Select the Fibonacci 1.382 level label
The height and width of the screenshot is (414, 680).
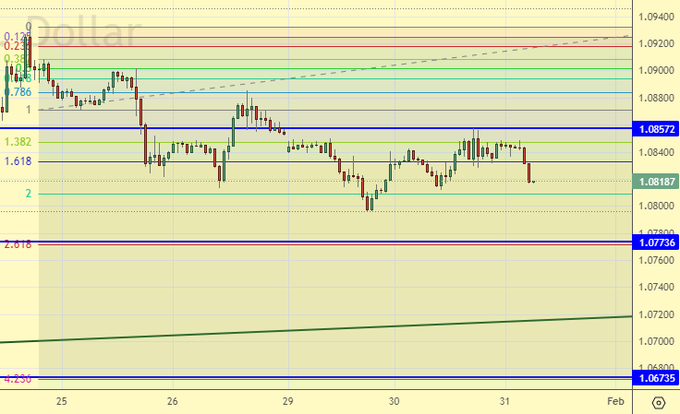pyautogui.click(x=17, y=142)
